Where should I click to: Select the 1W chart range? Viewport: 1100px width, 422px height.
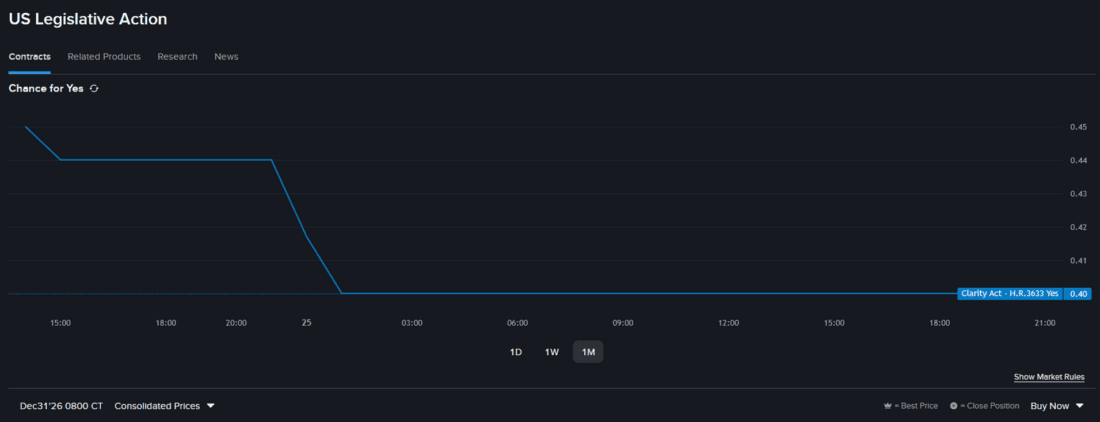point(552,352)
